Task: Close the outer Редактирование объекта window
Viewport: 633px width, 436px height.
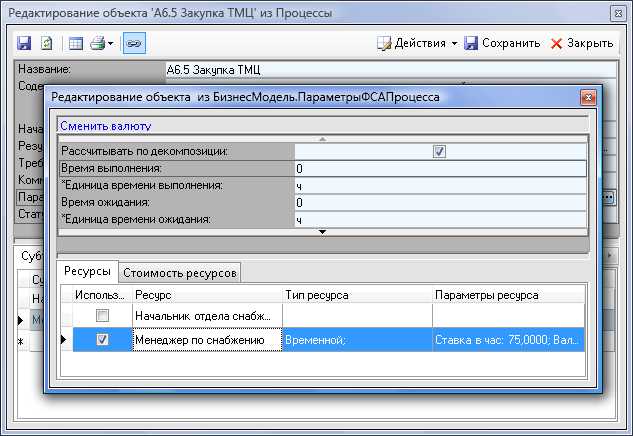Action: (618, 13)
